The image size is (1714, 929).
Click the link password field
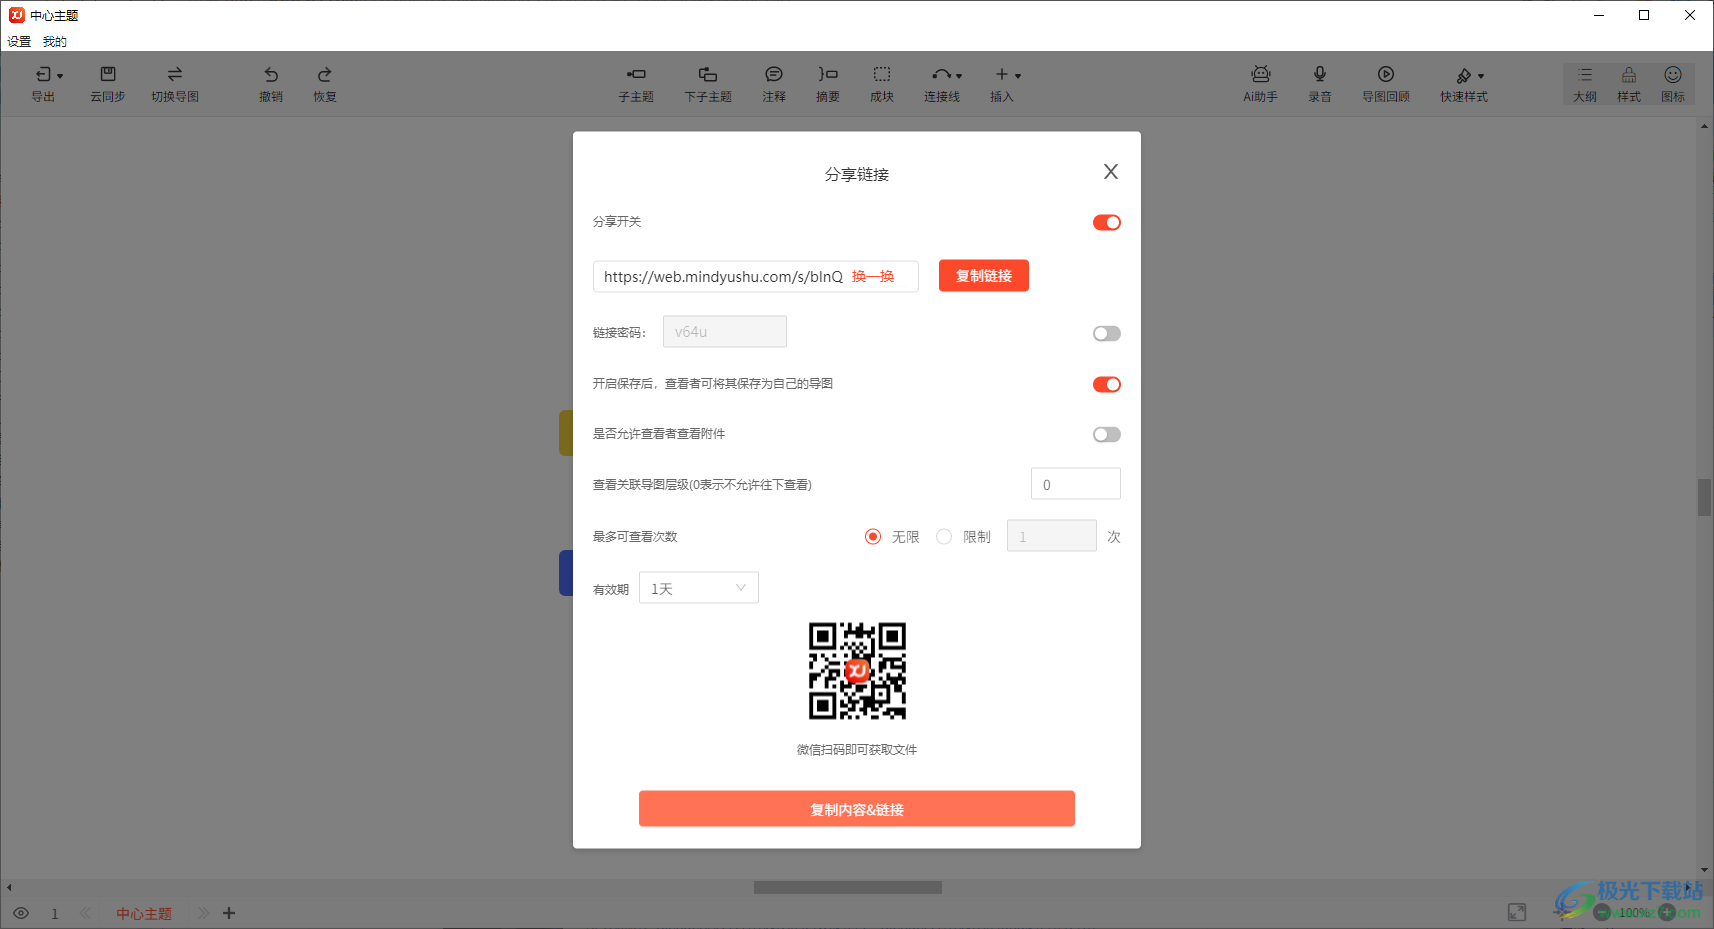click(x=725, y=332)
